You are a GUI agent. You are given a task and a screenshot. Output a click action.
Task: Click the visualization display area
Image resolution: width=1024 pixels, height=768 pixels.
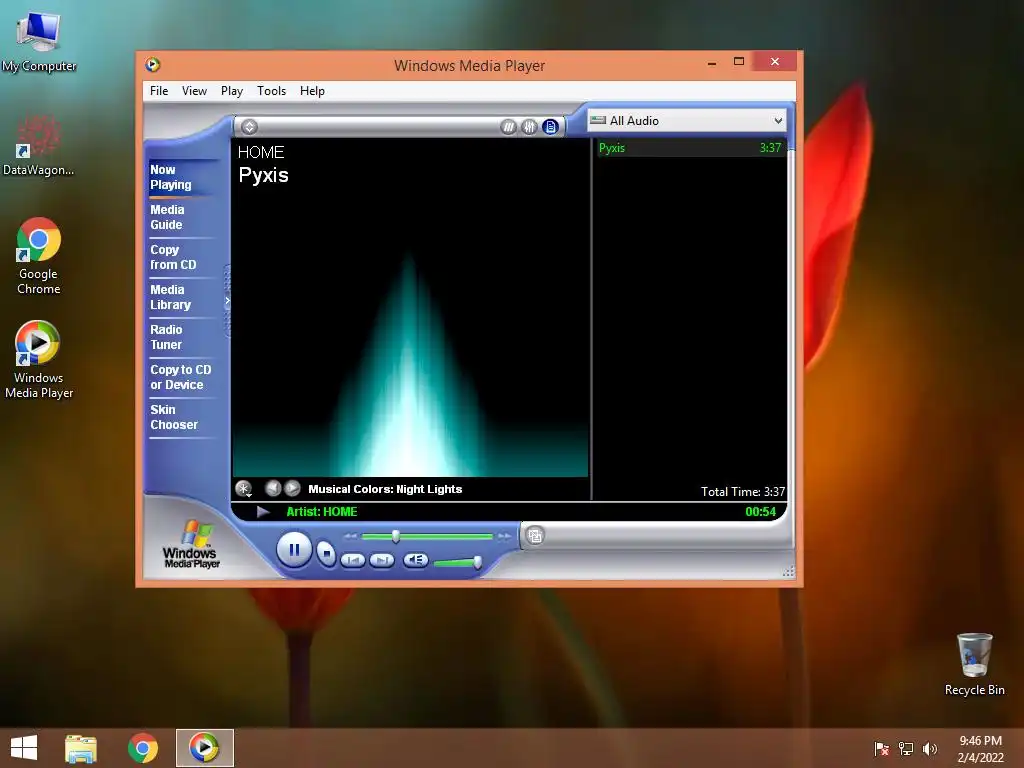[x=410, y=307]
